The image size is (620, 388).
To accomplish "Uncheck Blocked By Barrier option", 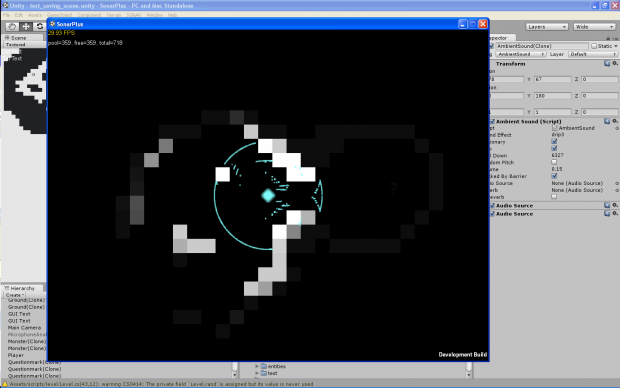I will pyautogui.click(x=554, y=176).
